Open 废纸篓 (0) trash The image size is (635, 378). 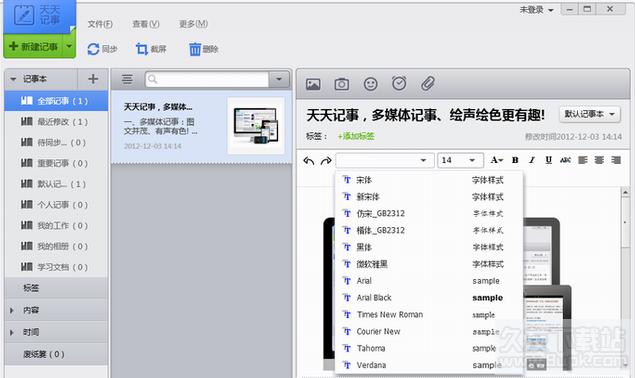[x=56, y=354]
